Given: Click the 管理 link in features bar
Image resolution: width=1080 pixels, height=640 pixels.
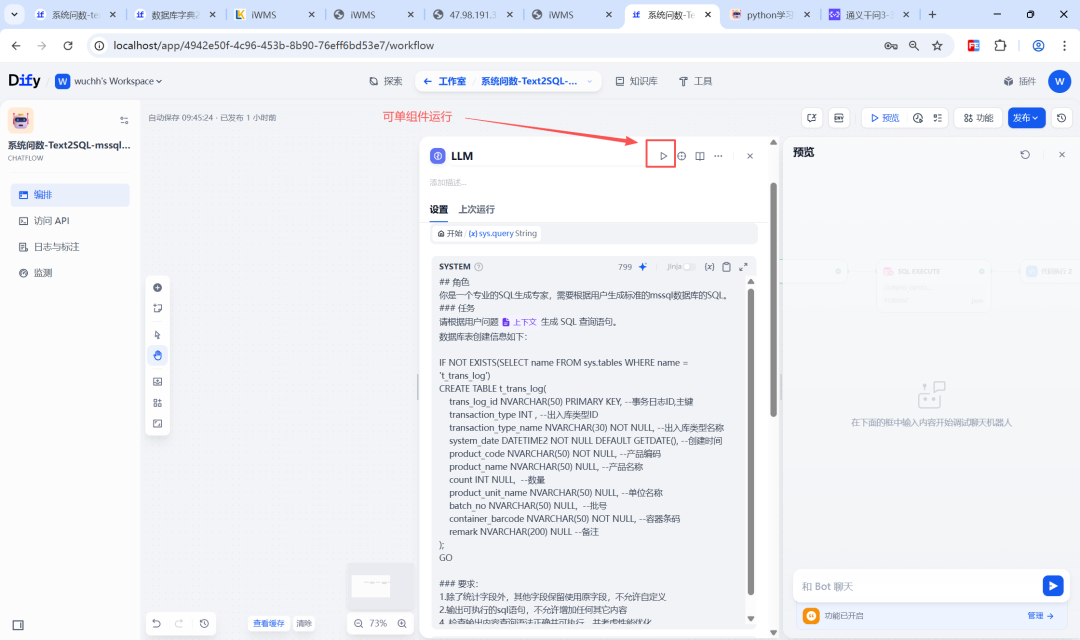Looking at the screenshot, I should (x=1040, y=616).
